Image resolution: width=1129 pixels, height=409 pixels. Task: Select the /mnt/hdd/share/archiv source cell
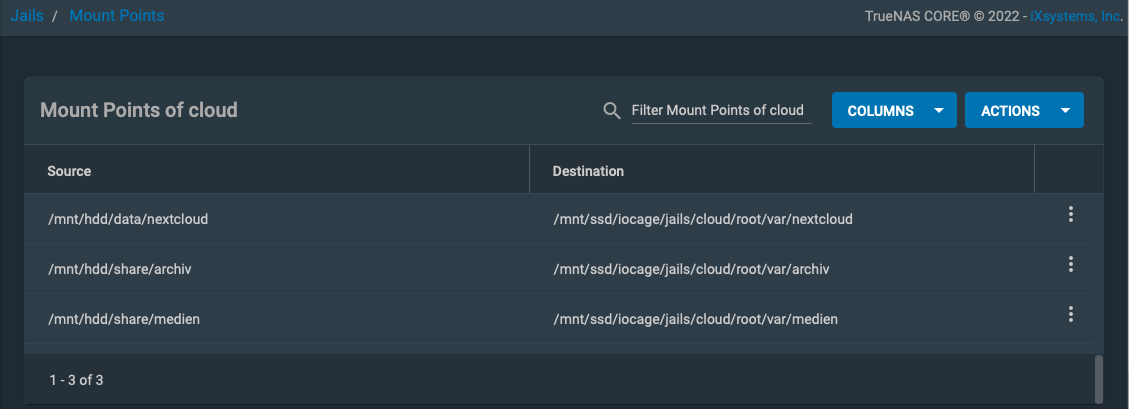coord(119,269)
